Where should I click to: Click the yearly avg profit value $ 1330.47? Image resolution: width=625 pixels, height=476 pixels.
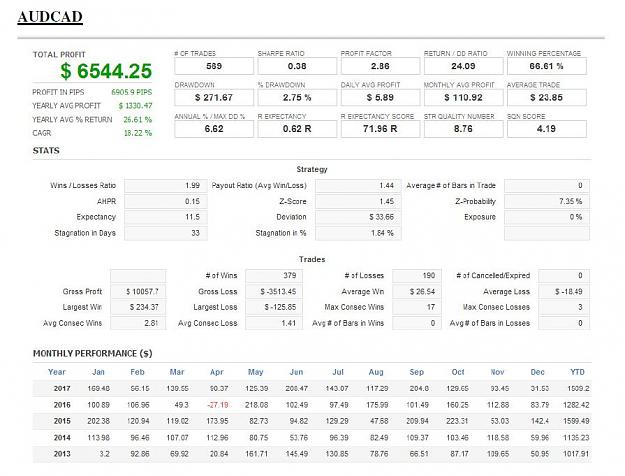135,106
